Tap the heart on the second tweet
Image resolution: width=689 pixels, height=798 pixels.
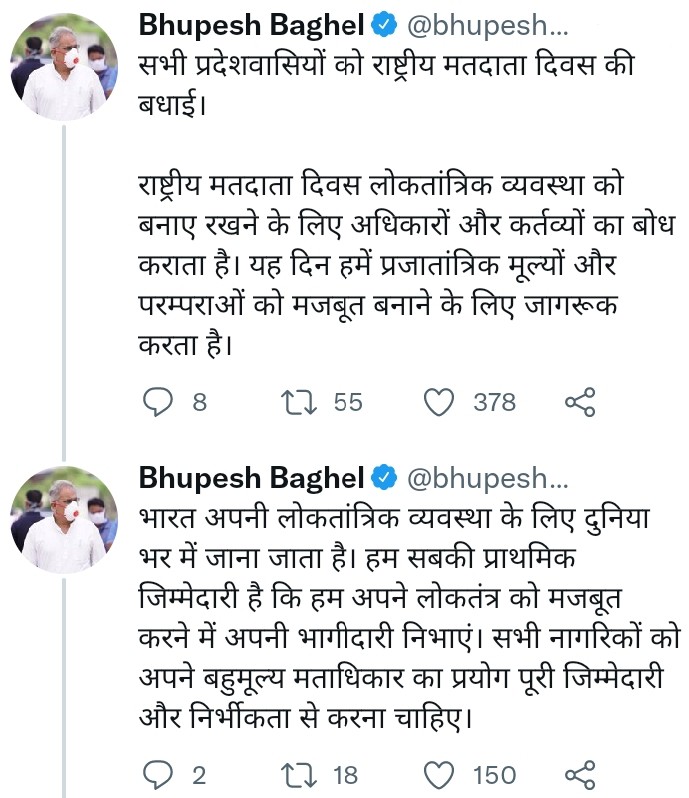(x=439, y=774)
